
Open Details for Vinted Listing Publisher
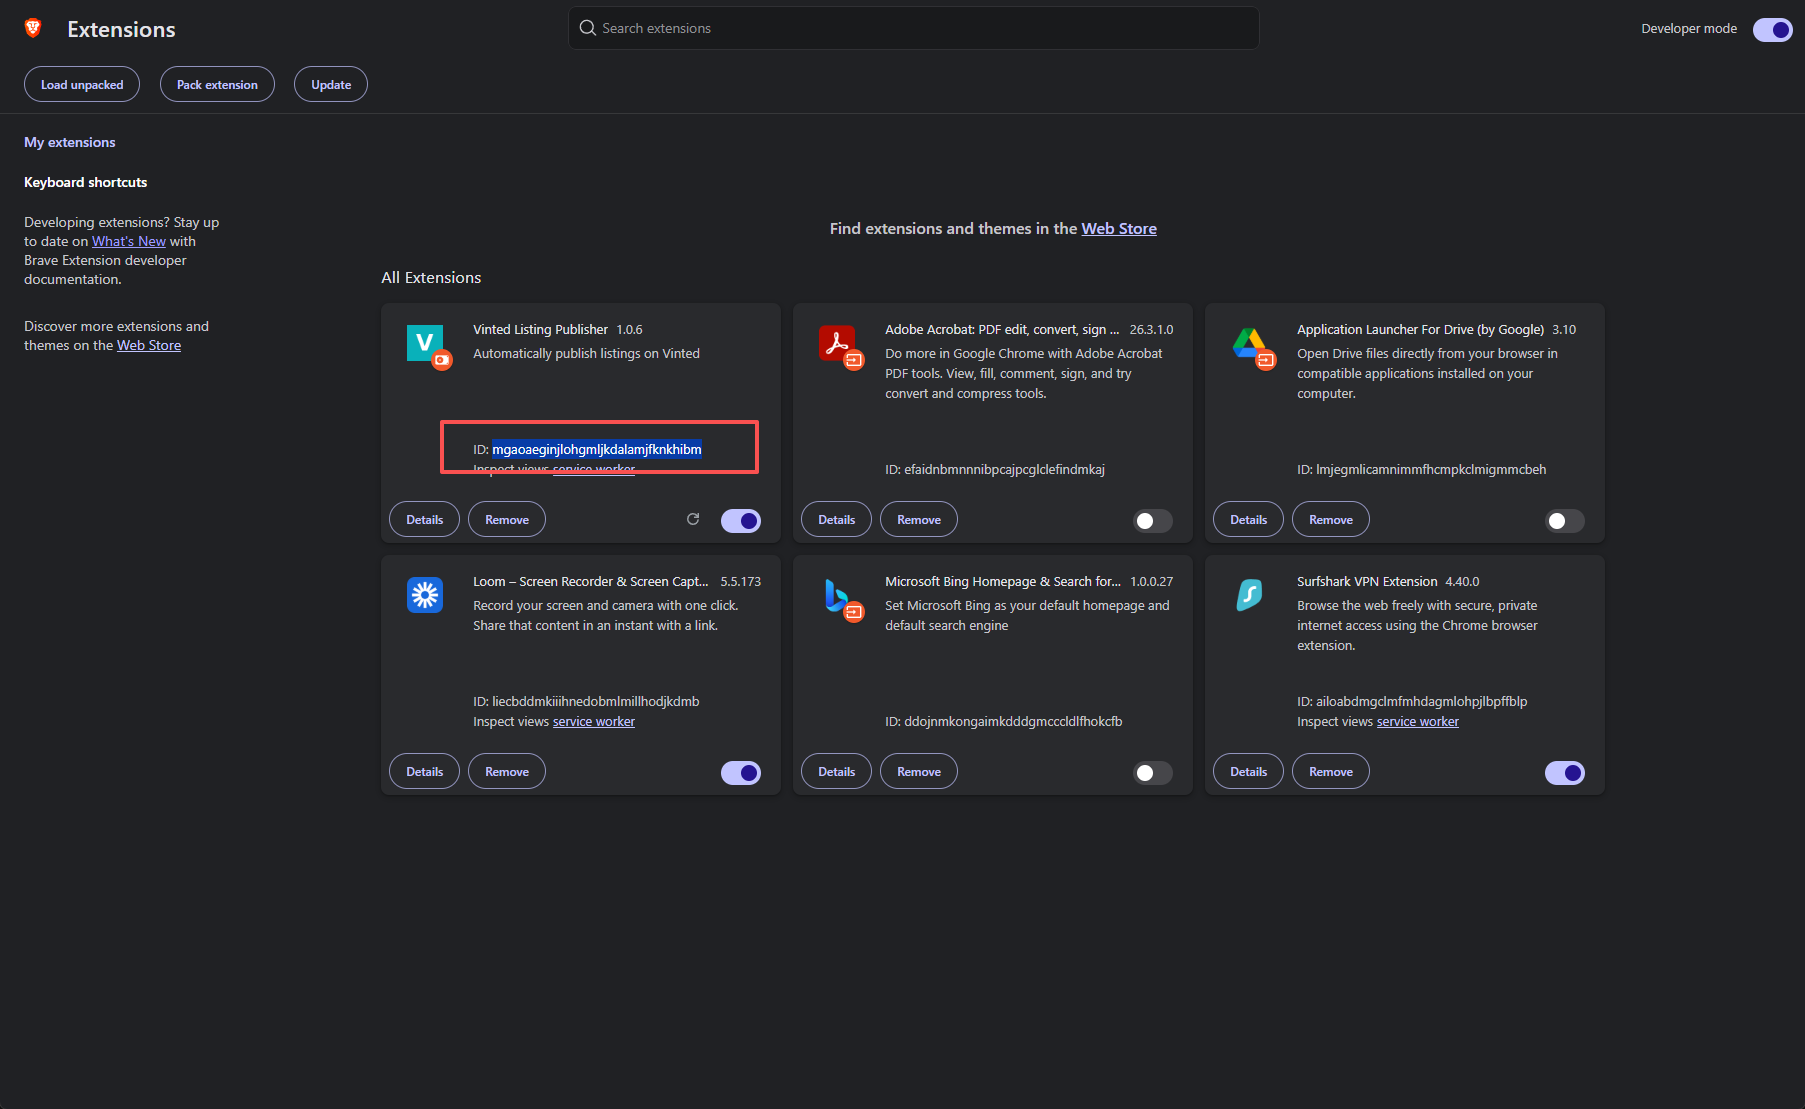(x=424, y=519)
